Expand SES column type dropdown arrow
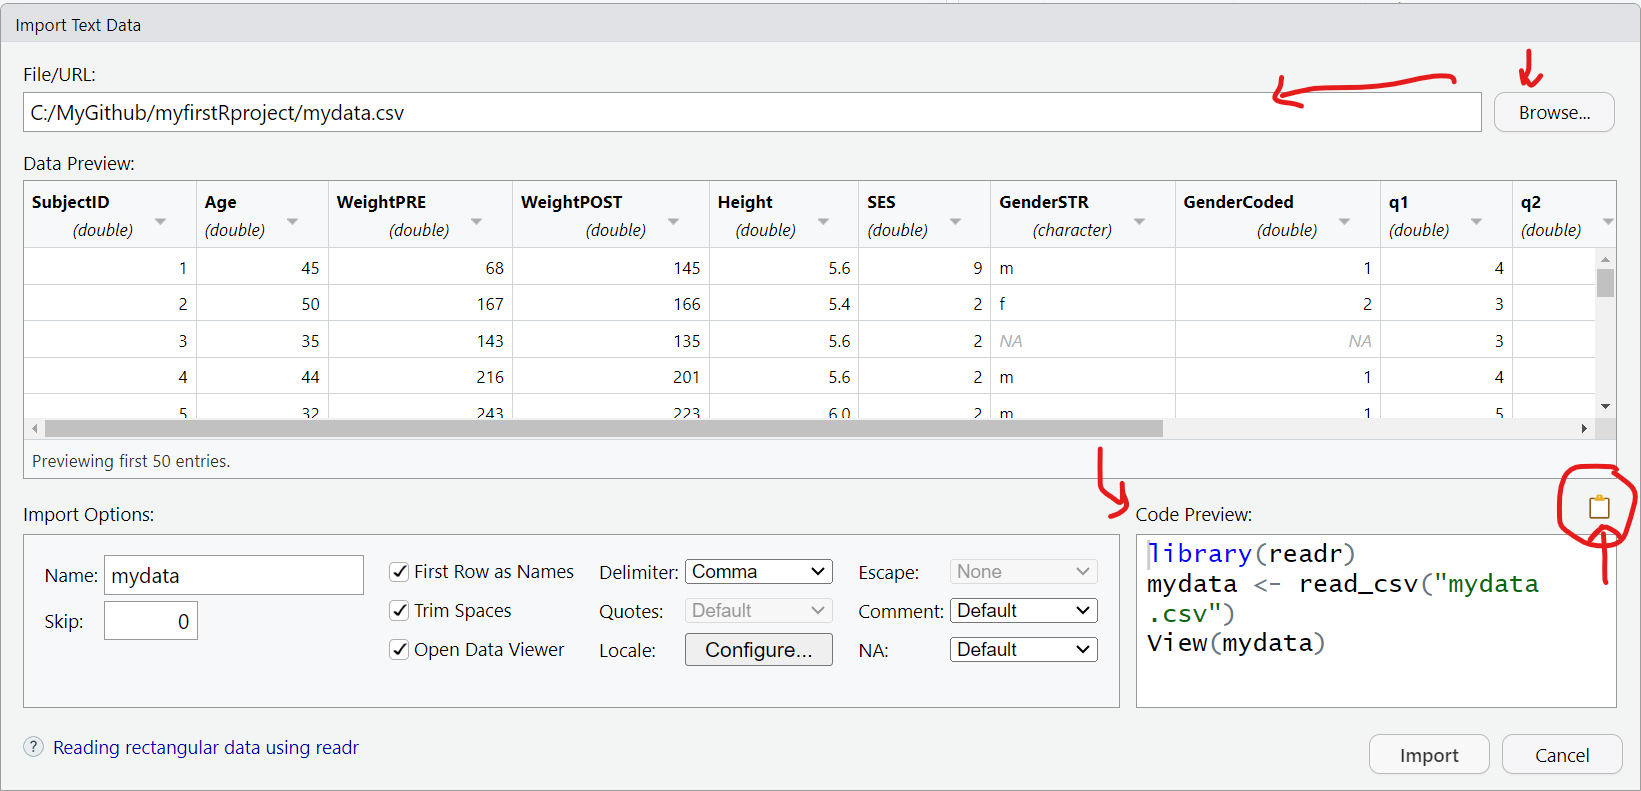The width and height of the screenshot is (1641, 791). (x=955, y=221)
